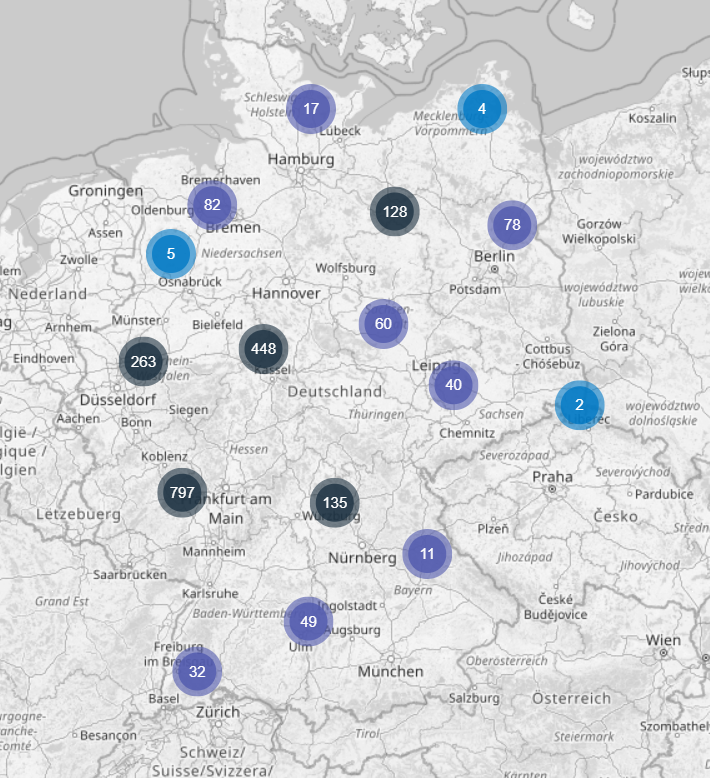Click the Salzburg city label
The image size is (710, 778).
tap(474, 698)
